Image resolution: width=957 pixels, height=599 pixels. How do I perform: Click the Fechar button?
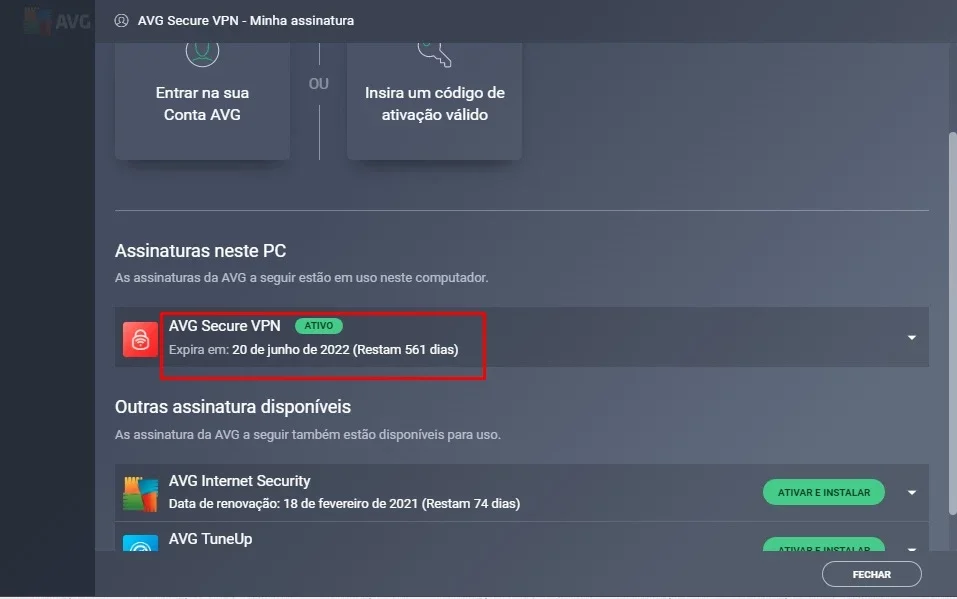coord(872,574)
